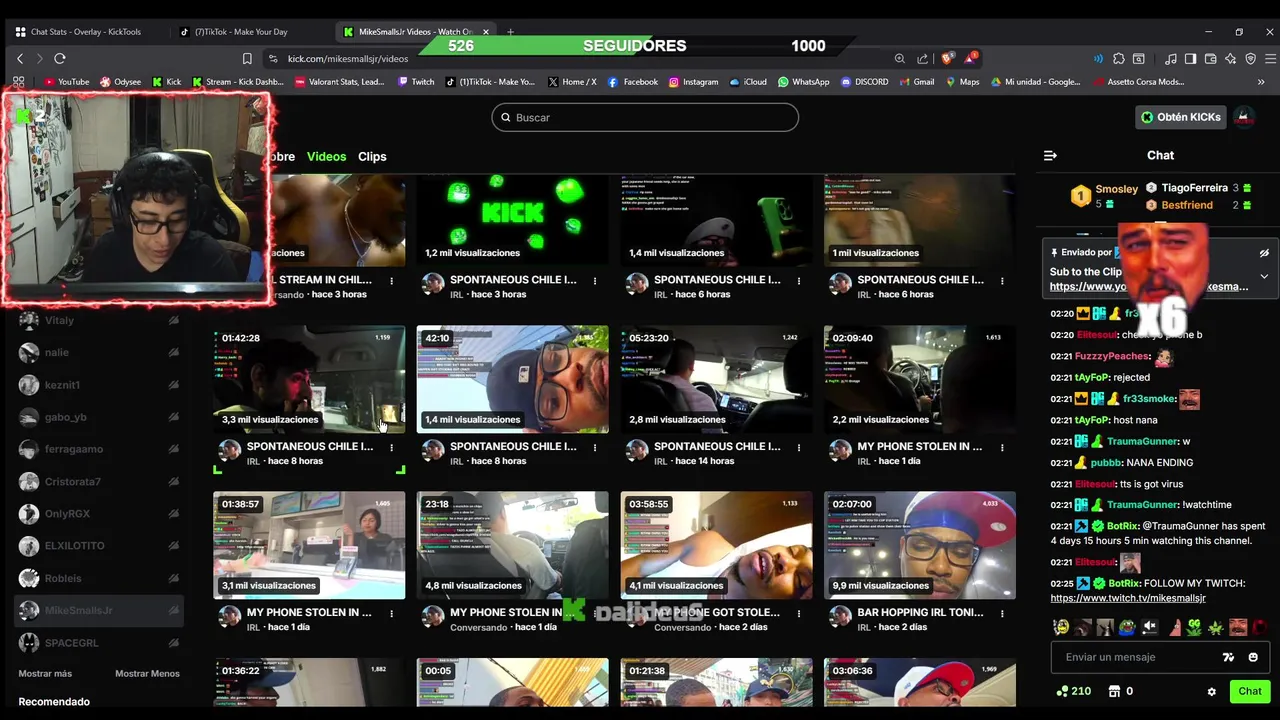The width and height of the screenshot is (1280, 720).
Task: Open the browser apps grid icon
Action: pyautogui.click(x=18, y=82)
